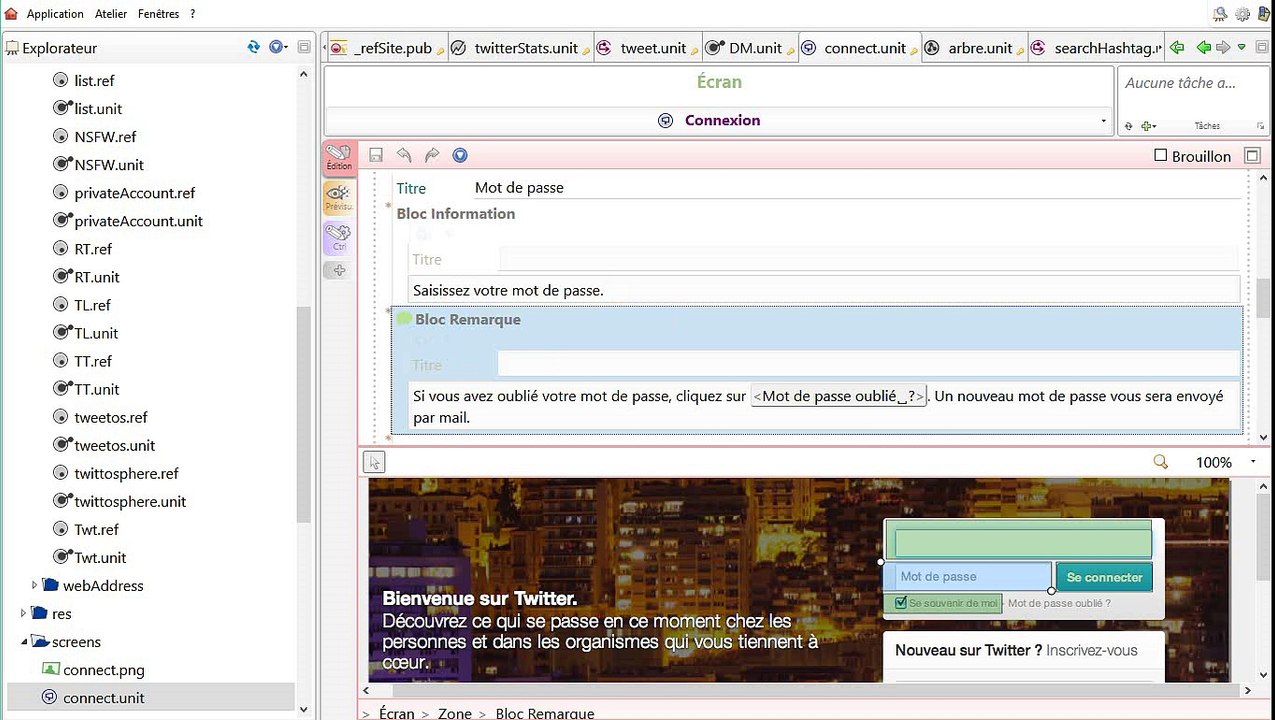Viewport: 1275px width, 720px height.
Task: Click the save icon in the edit toolbar
Action: pos(376,155)
